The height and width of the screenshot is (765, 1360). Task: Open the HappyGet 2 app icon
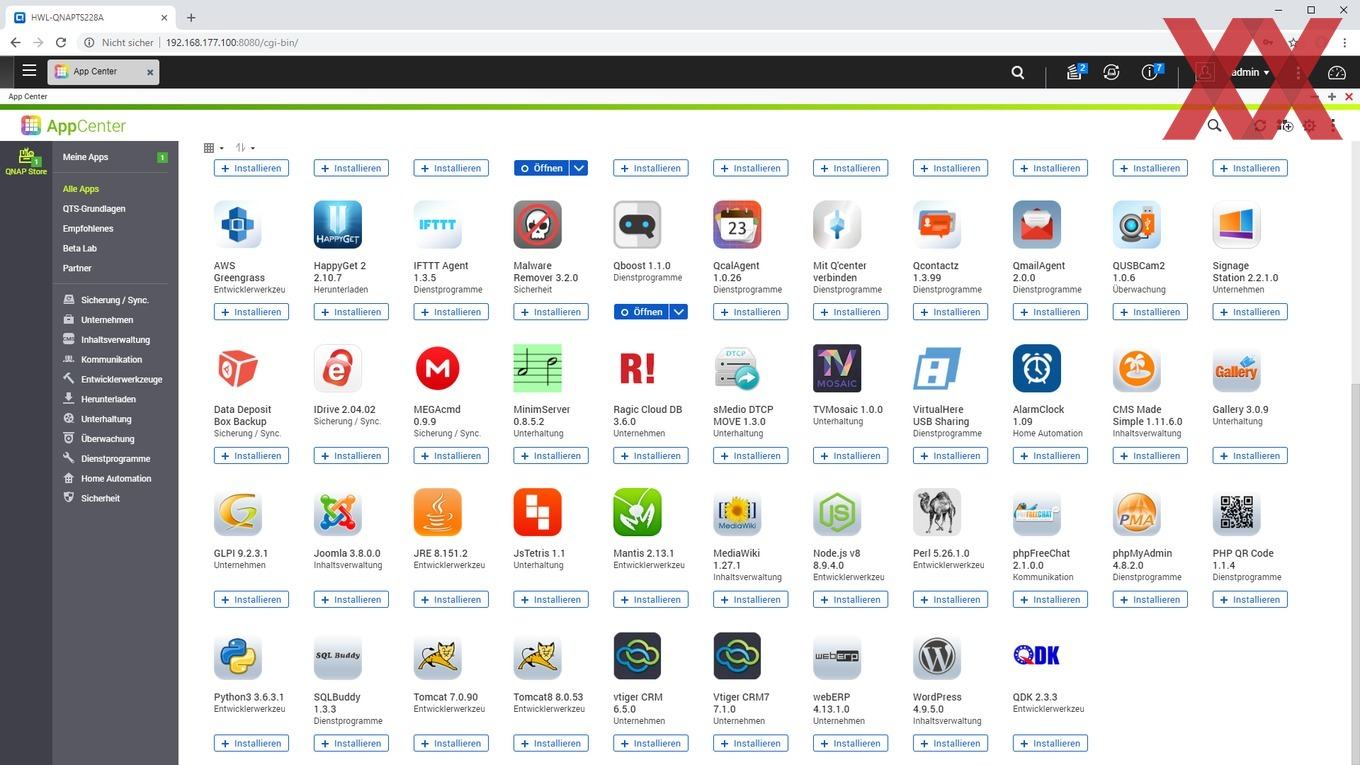coord(338,224)
